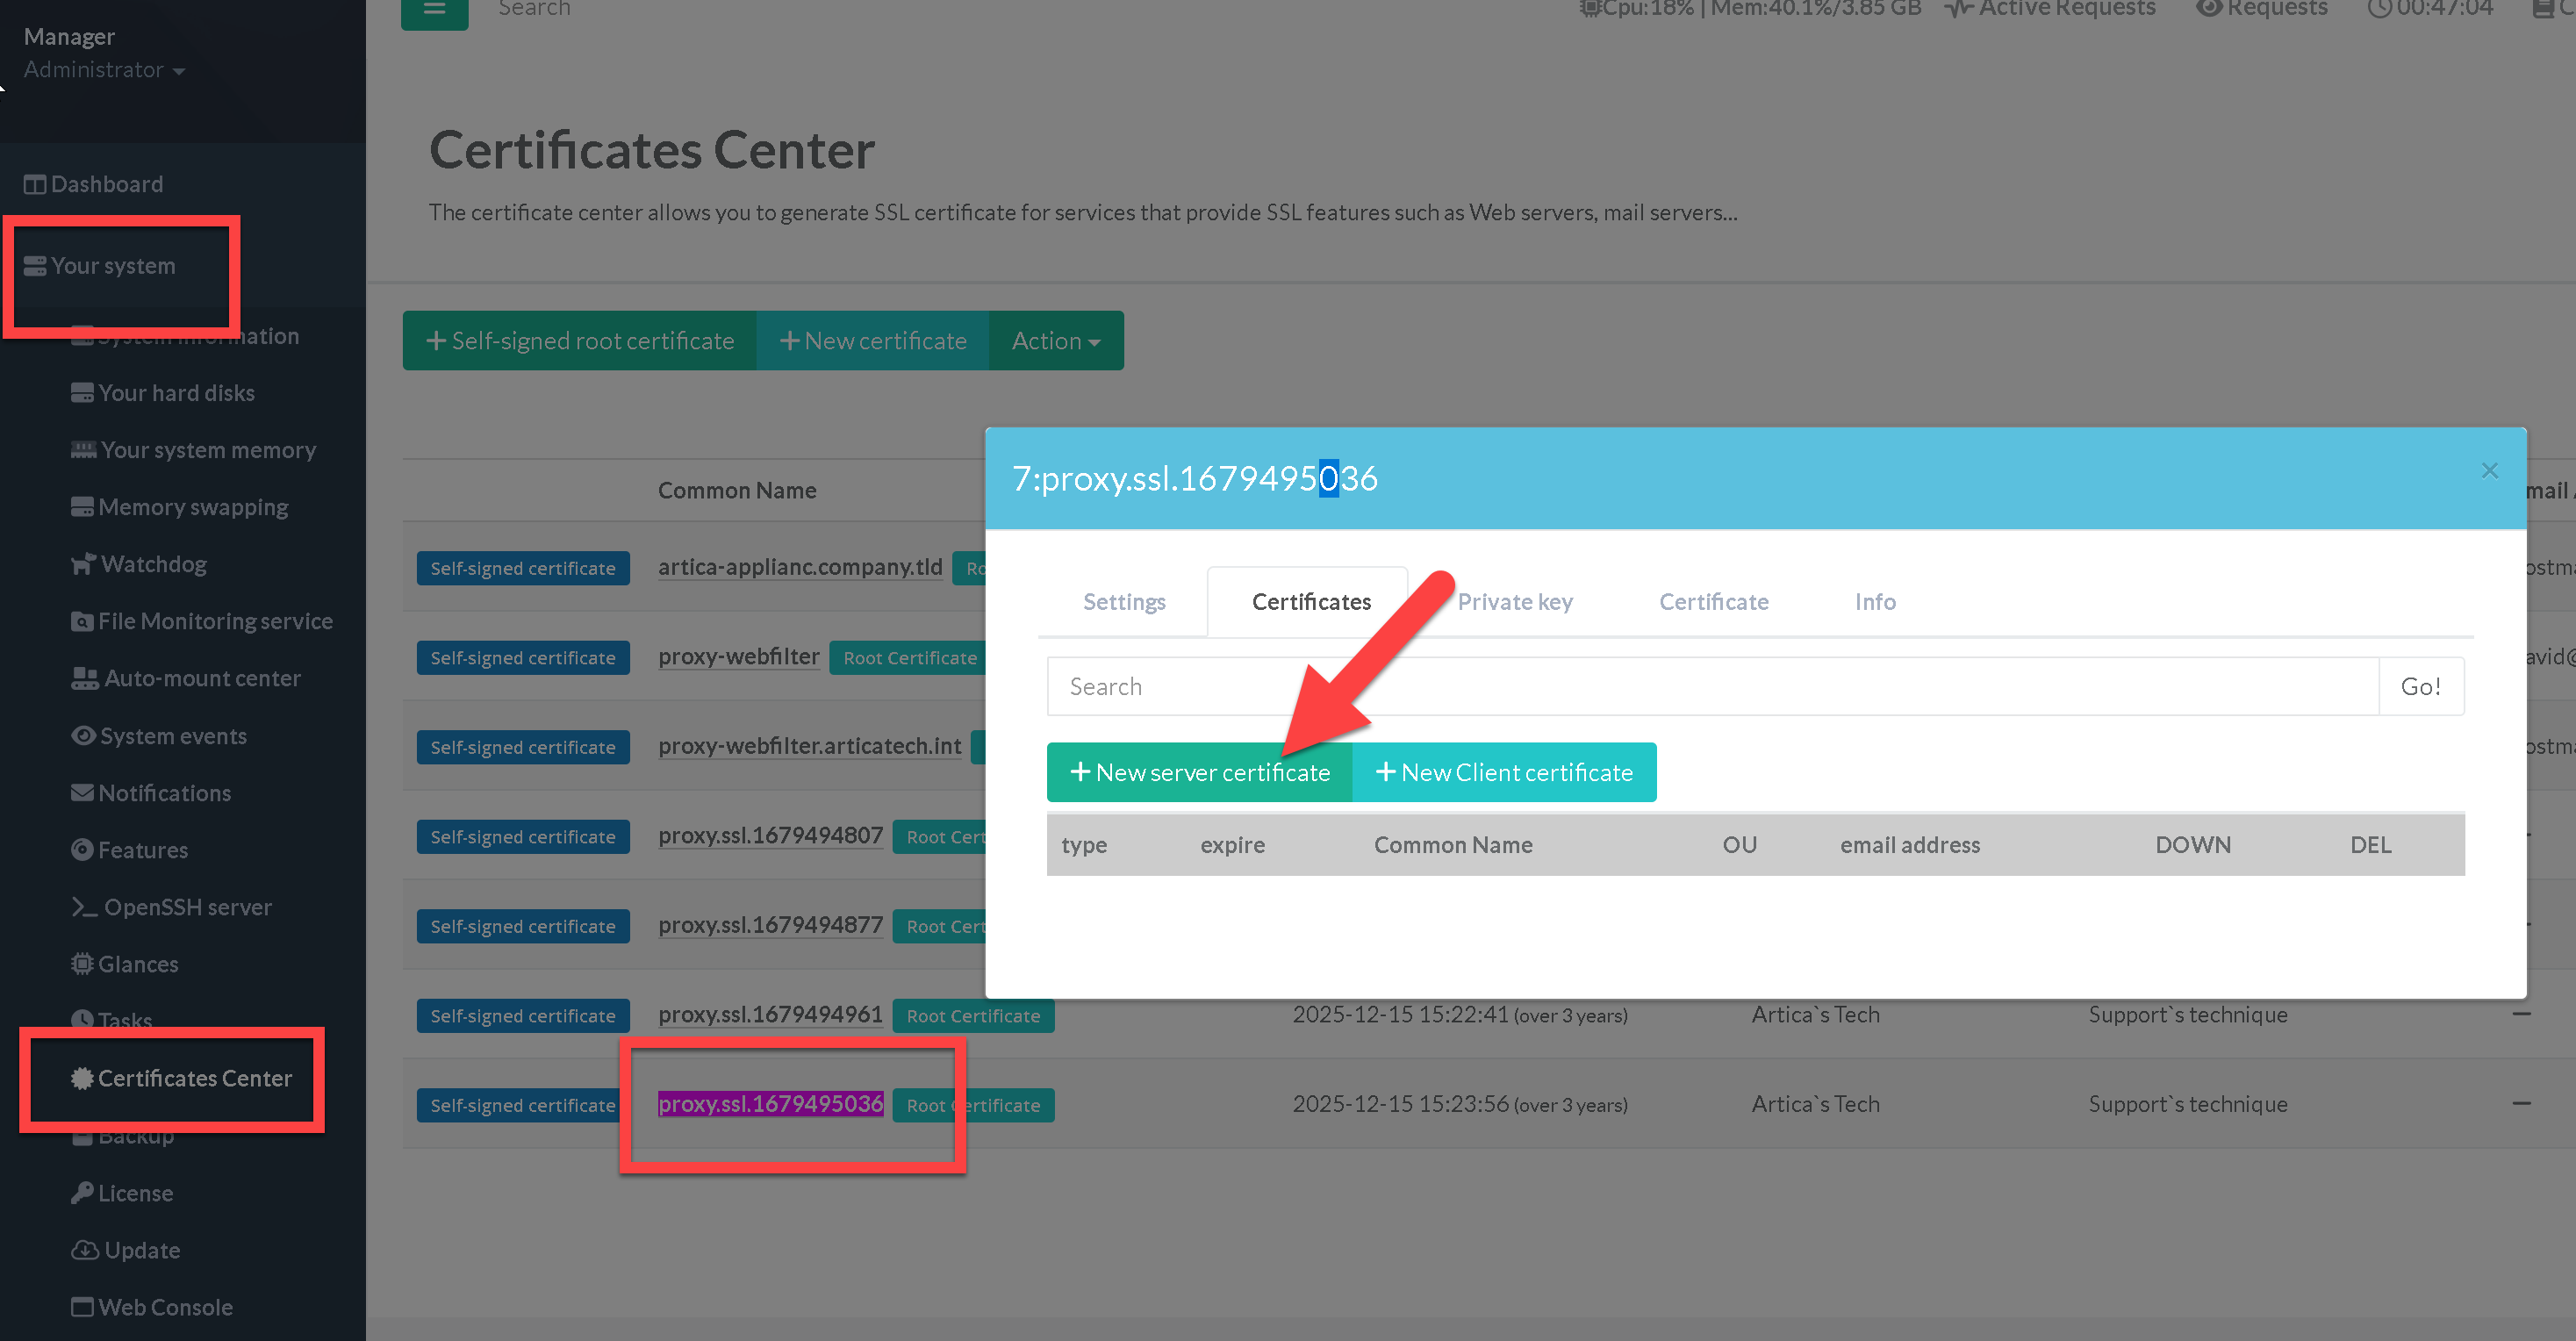Click New Client certificate button
The image size is (2576, 1341).
coord(1504,772)
